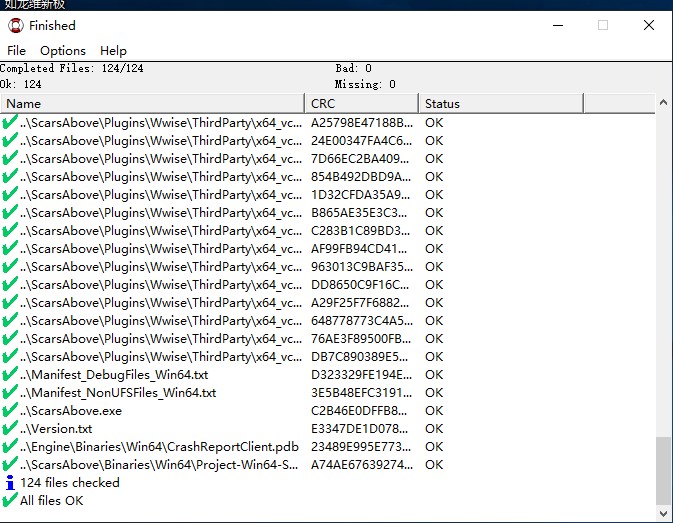This screenshot has width=673, height=523.
Task: Click the CRC value D323329FE194E
Action: coord(361,375)
